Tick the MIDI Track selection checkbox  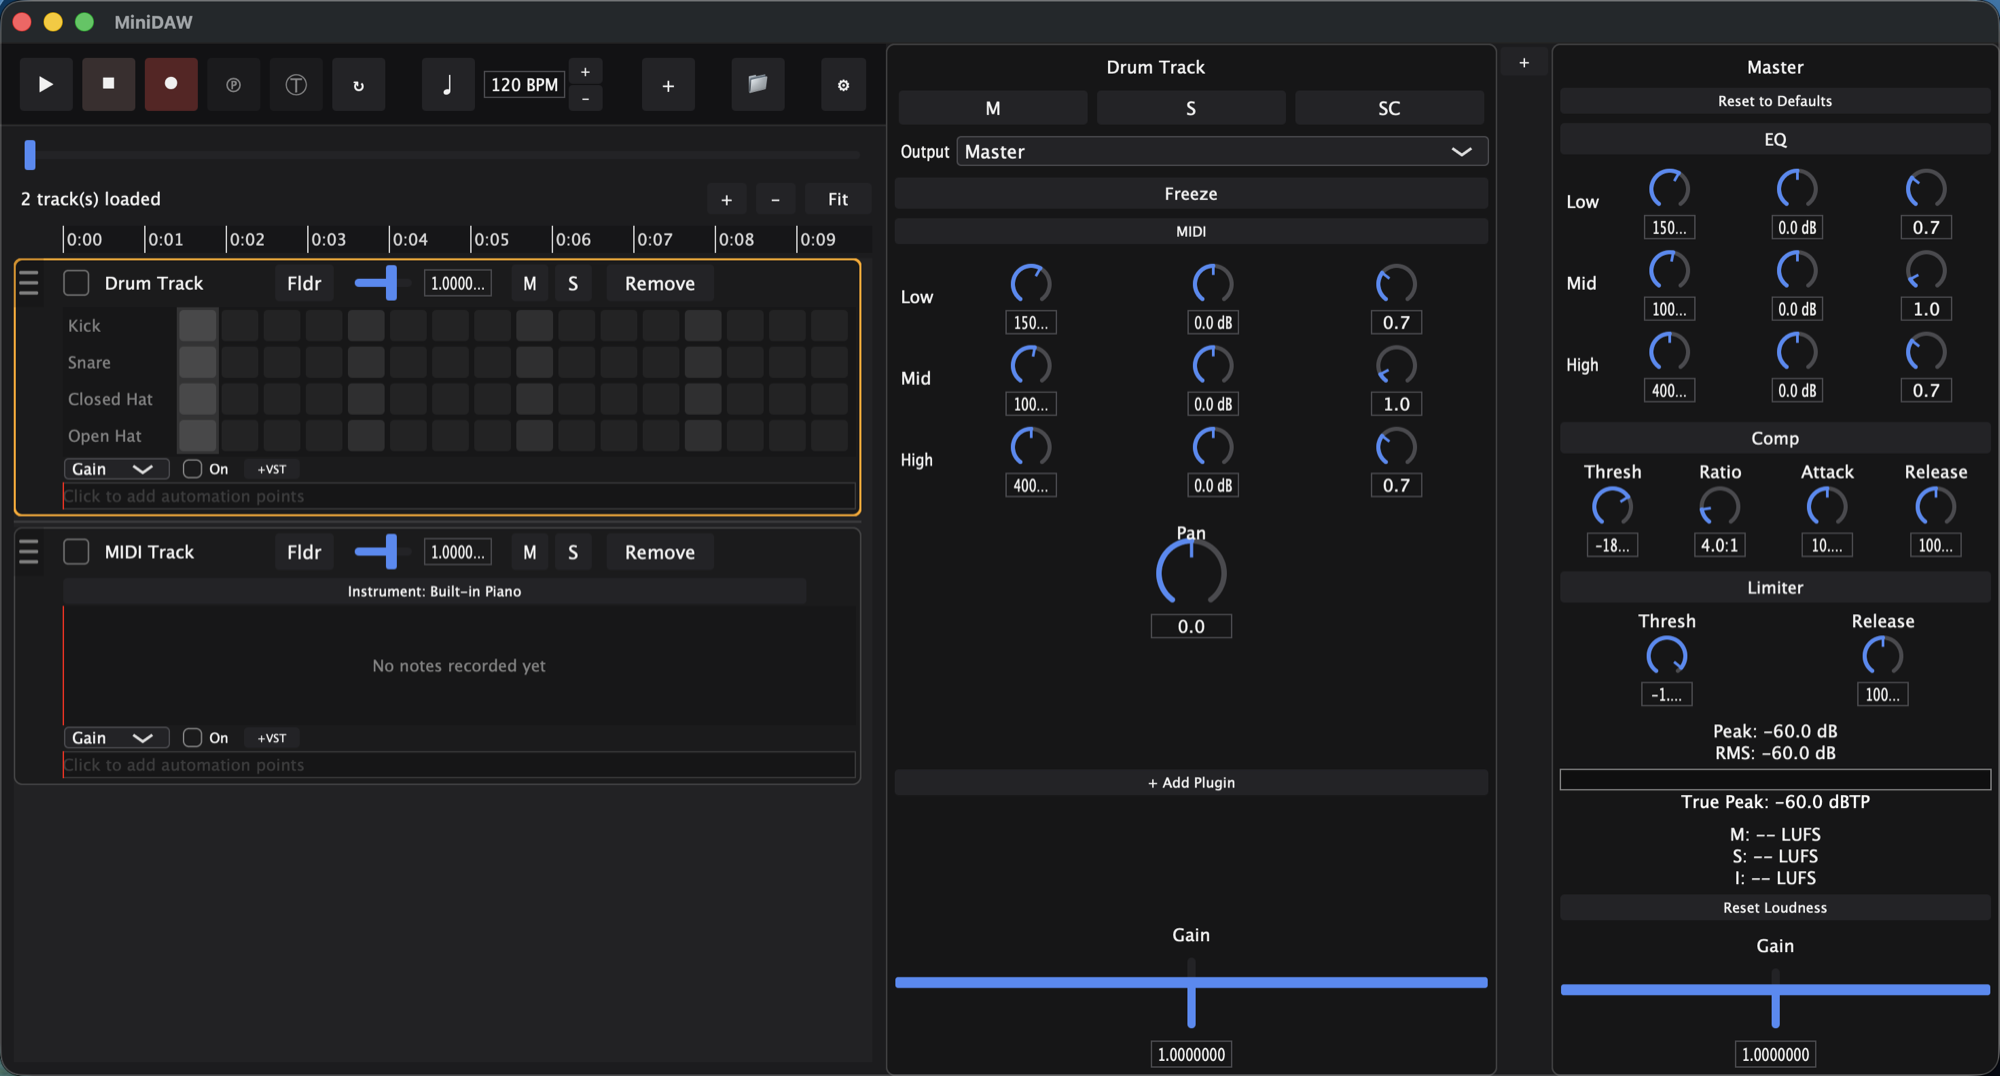(76, 552)
